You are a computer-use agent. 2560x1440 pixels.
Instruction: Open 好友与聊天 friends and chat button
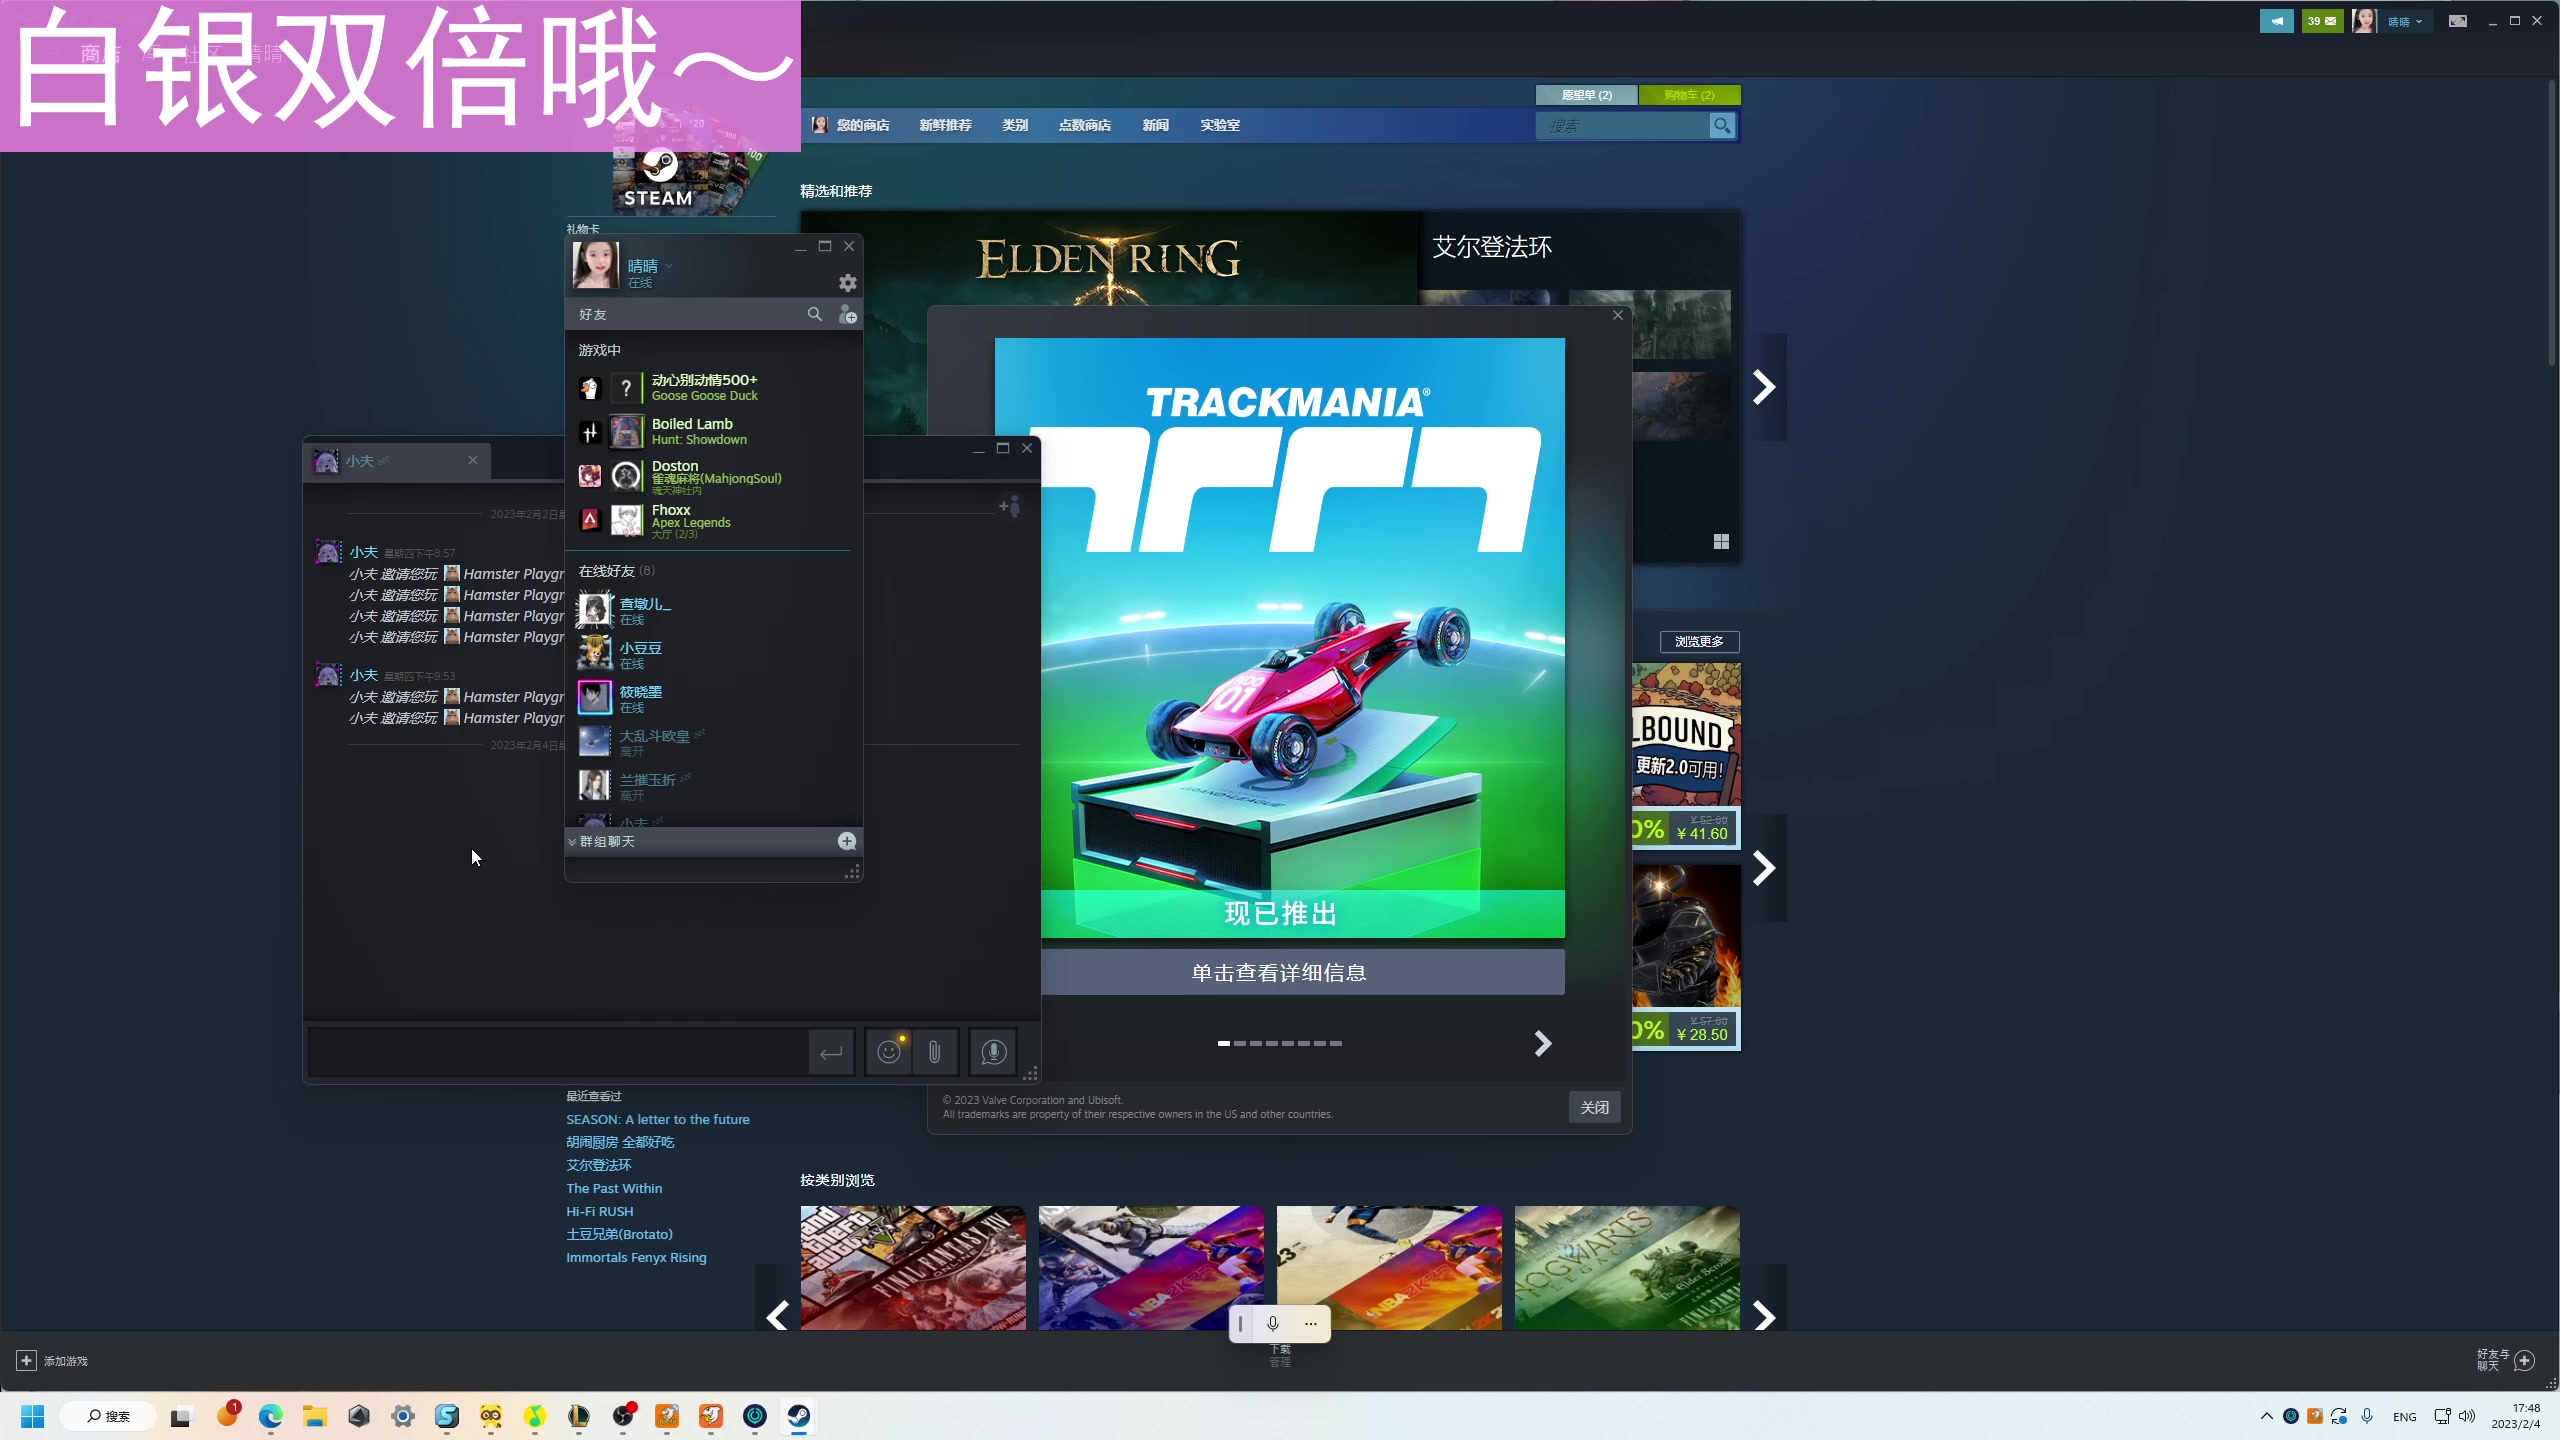point(2506,1360)
